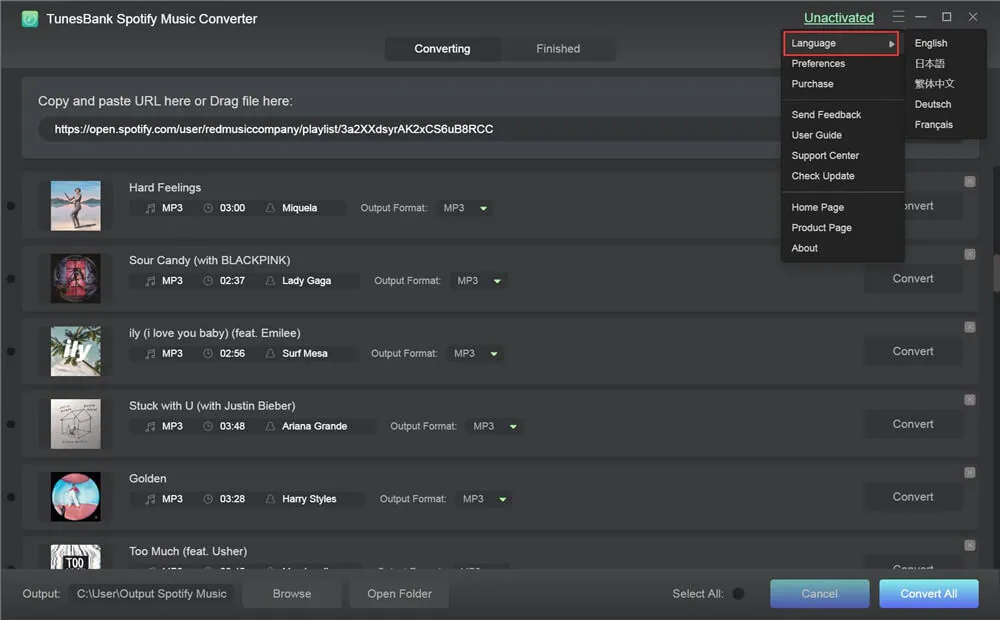Open Output Format dropdown for Stuck with U

click(x=495, y=426)
